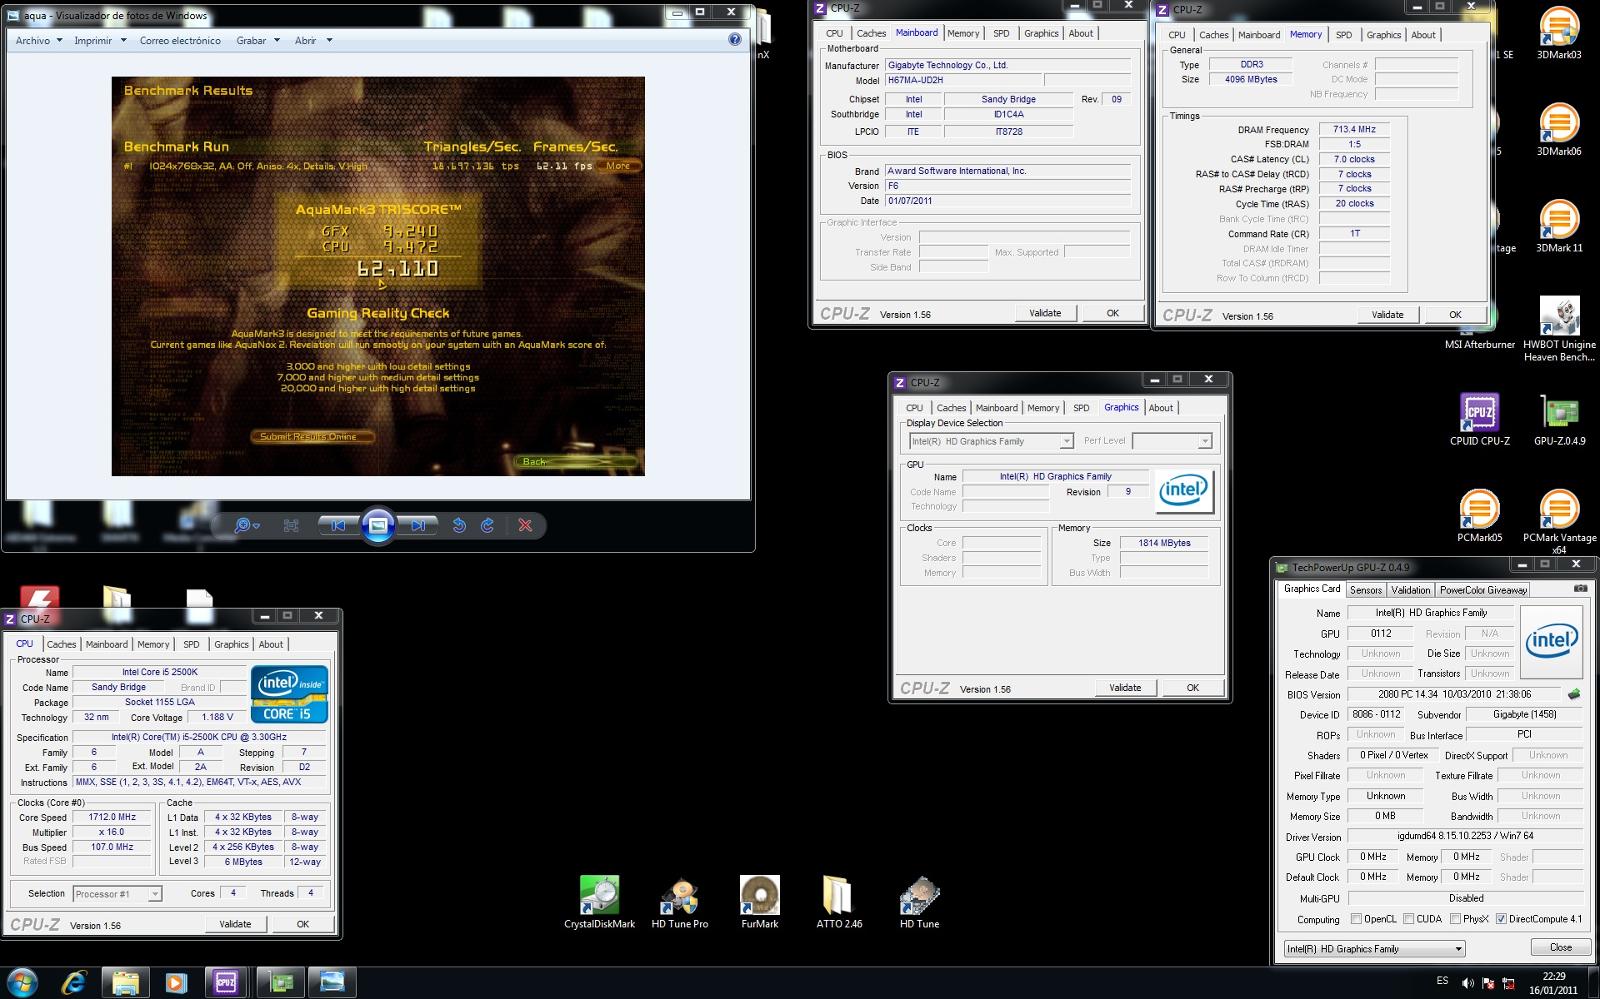The image size is (1600, 999).
Task: Open Grabar dropdown menu
Action: tap(258, 41)
